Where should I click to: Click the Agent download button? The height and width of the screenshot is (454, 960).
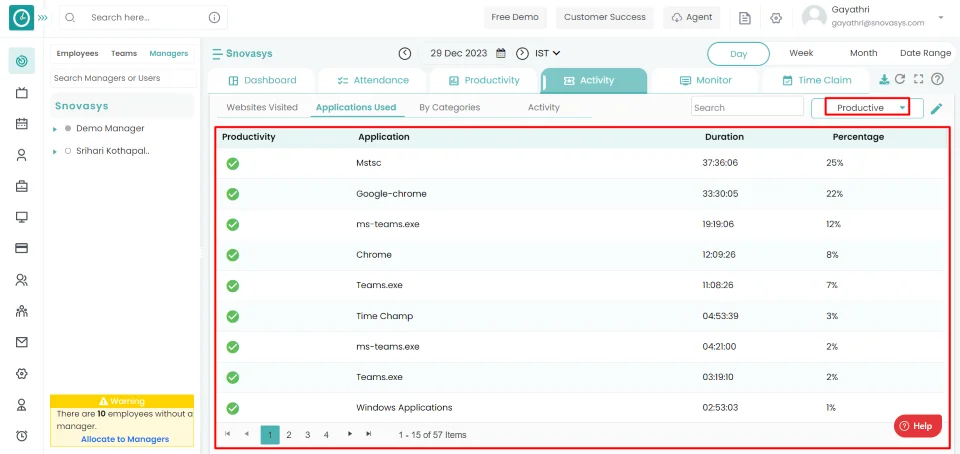692,17
